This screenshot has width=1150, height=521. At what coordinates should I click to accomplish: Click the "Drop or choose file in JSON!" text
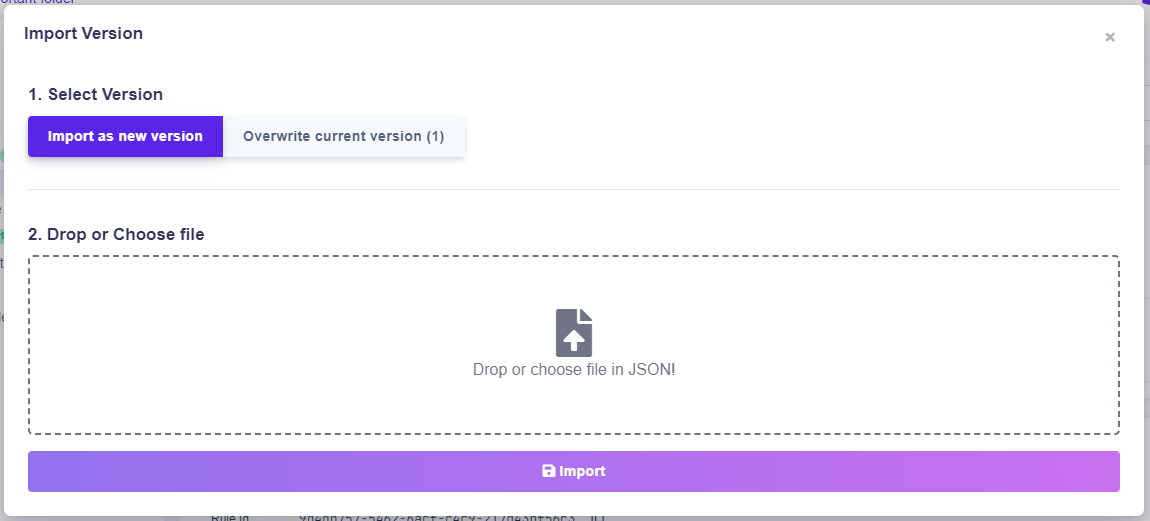(574, 369)
